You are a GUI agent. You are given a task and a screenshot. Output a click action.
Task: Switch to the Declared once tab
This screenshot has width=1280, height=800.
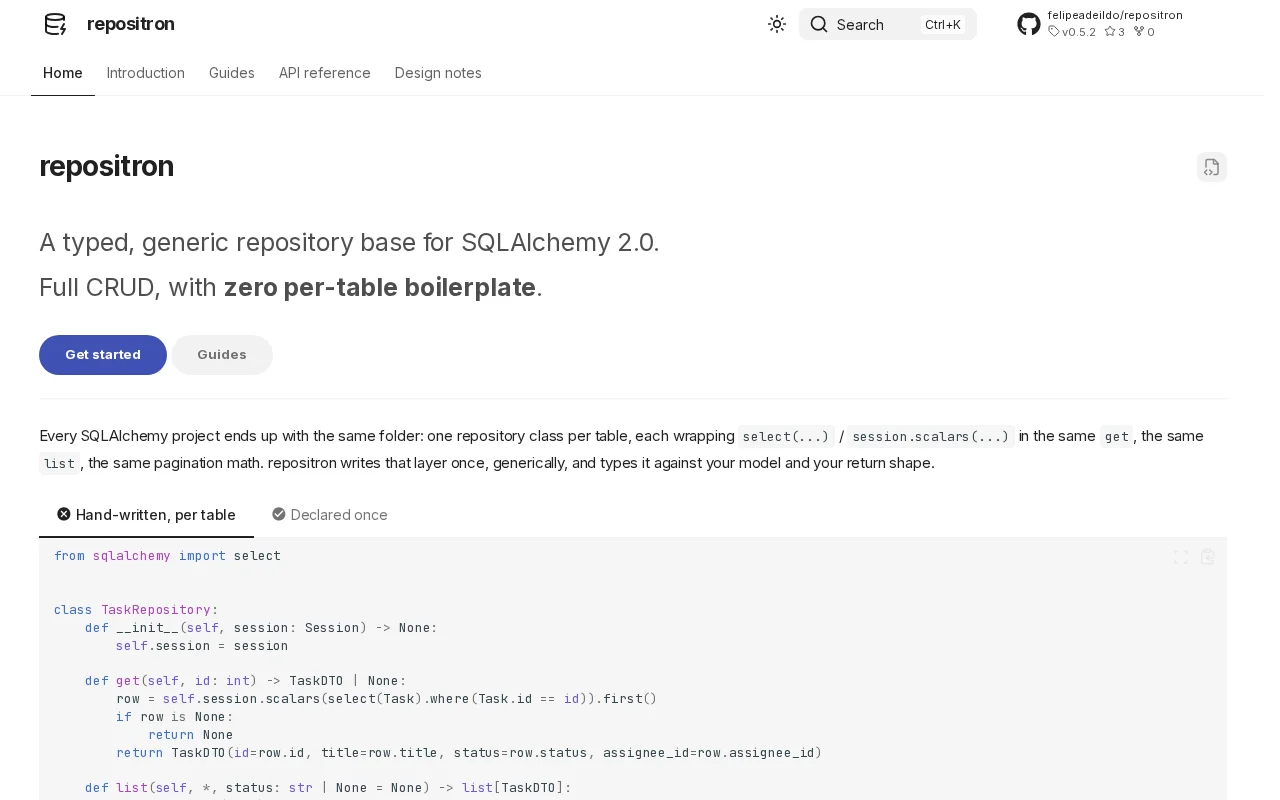click(x=330, y=515)
